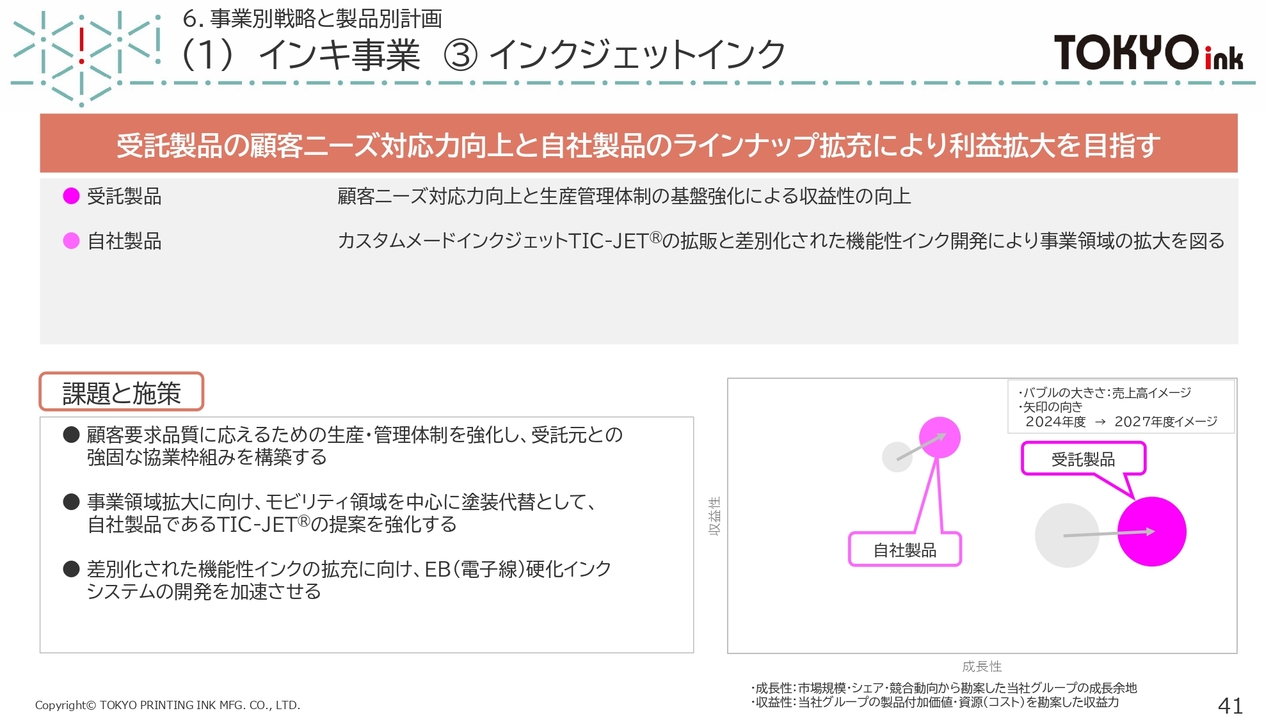Screen dimensions: 1280x720
Task: Click the legend text 2024年度 → 2027年度イメージ
Action: (x=1121, y=422)
